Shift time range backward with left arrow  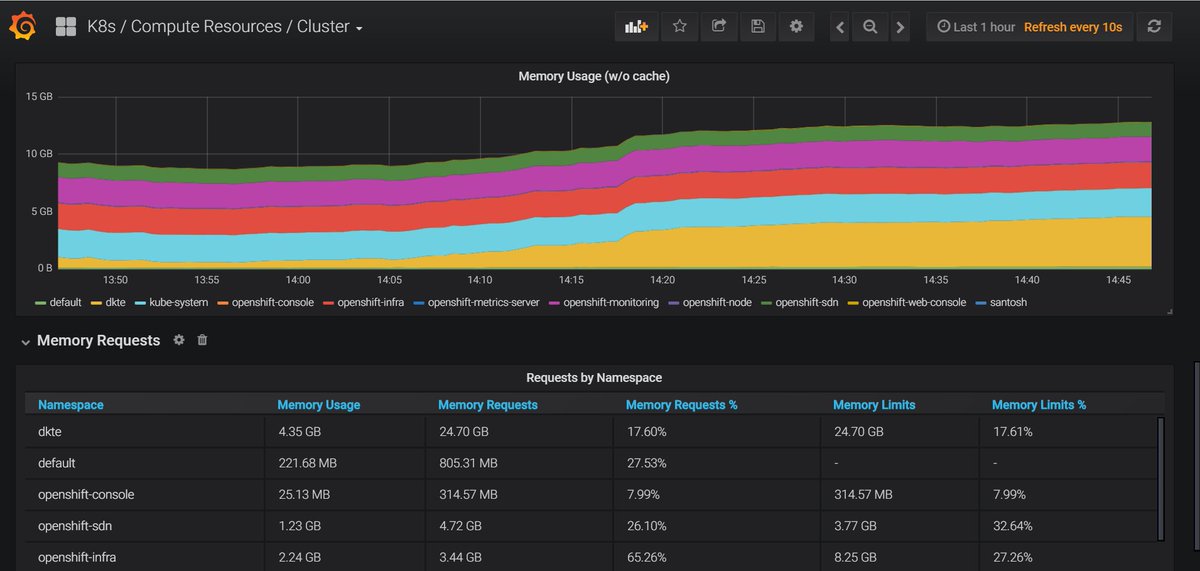(840, 27)
